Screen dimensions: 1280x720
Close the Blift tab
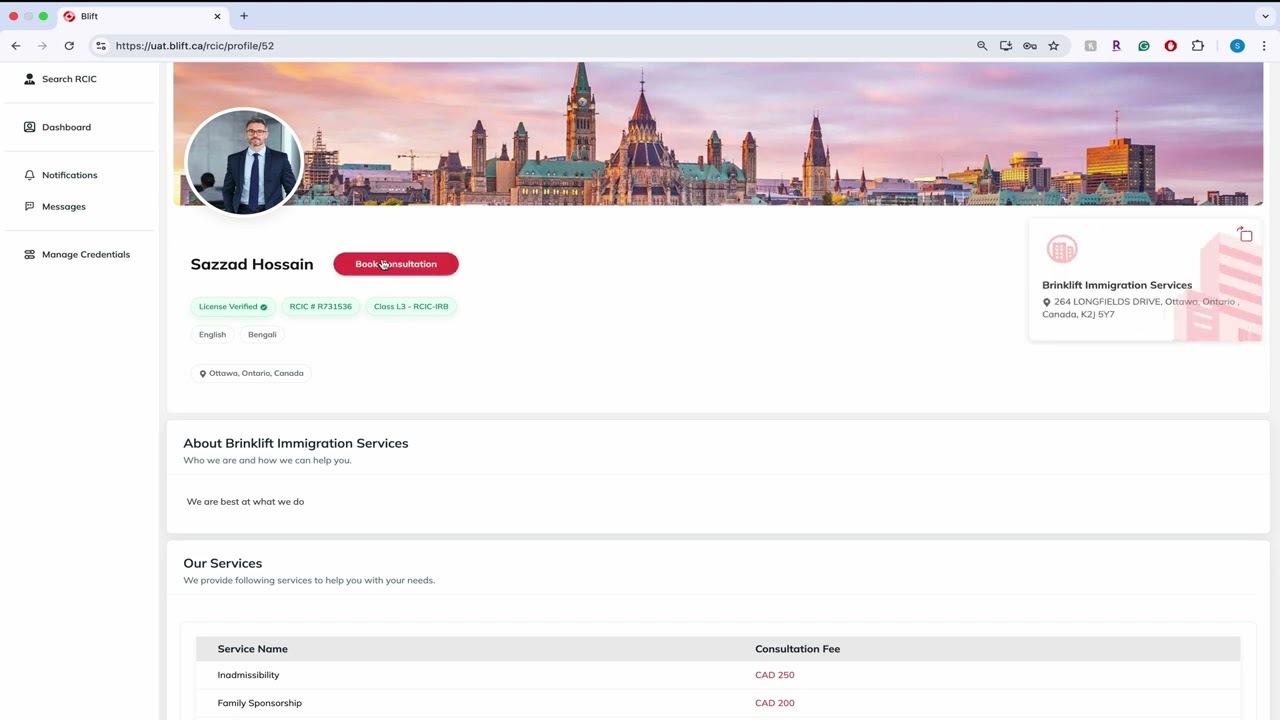pos(217,16)
